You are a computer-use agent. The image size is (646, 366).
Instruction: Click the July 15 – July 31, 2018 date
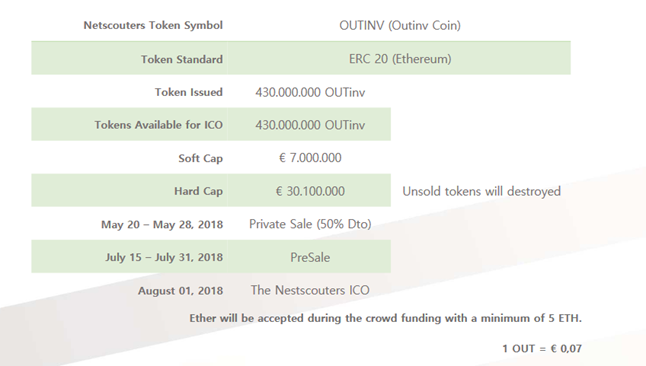(164, 257)
